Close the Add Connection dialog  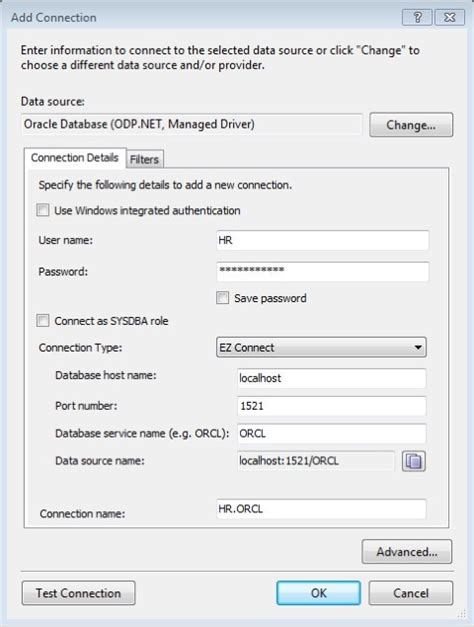click(450, 17)
